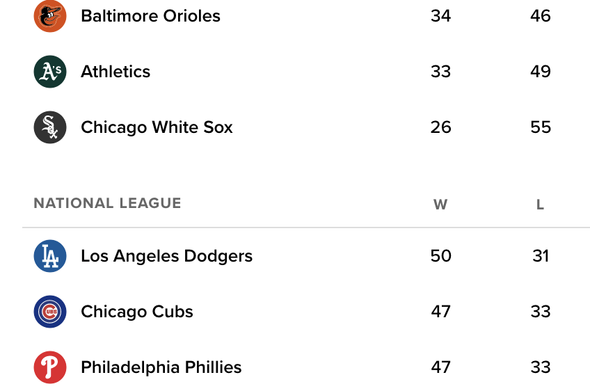Open the Los Angeles Dodgers logo

[x=50, y=256]
